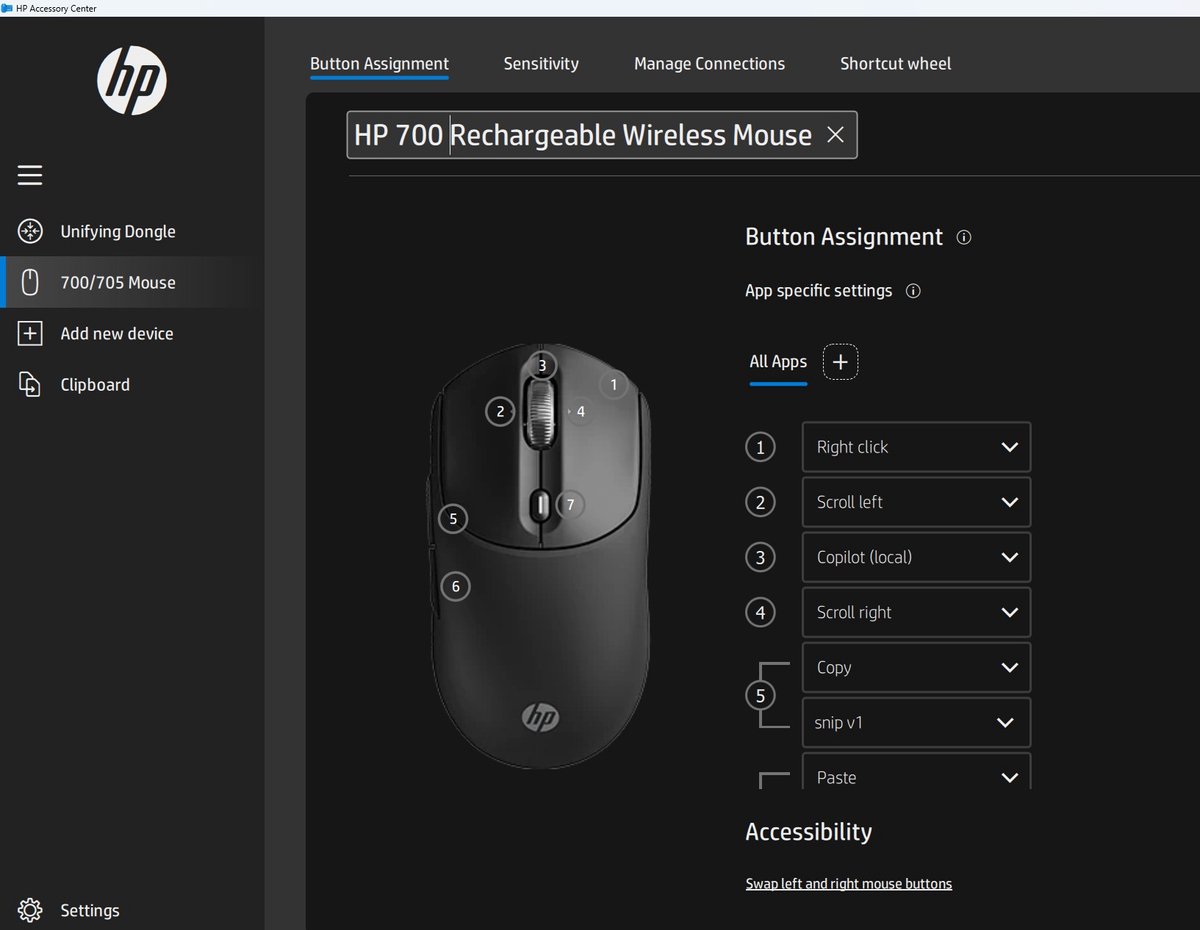1200x930 pixels.
Task: Open the Right click dropdown for button 1
Action: 915,447
